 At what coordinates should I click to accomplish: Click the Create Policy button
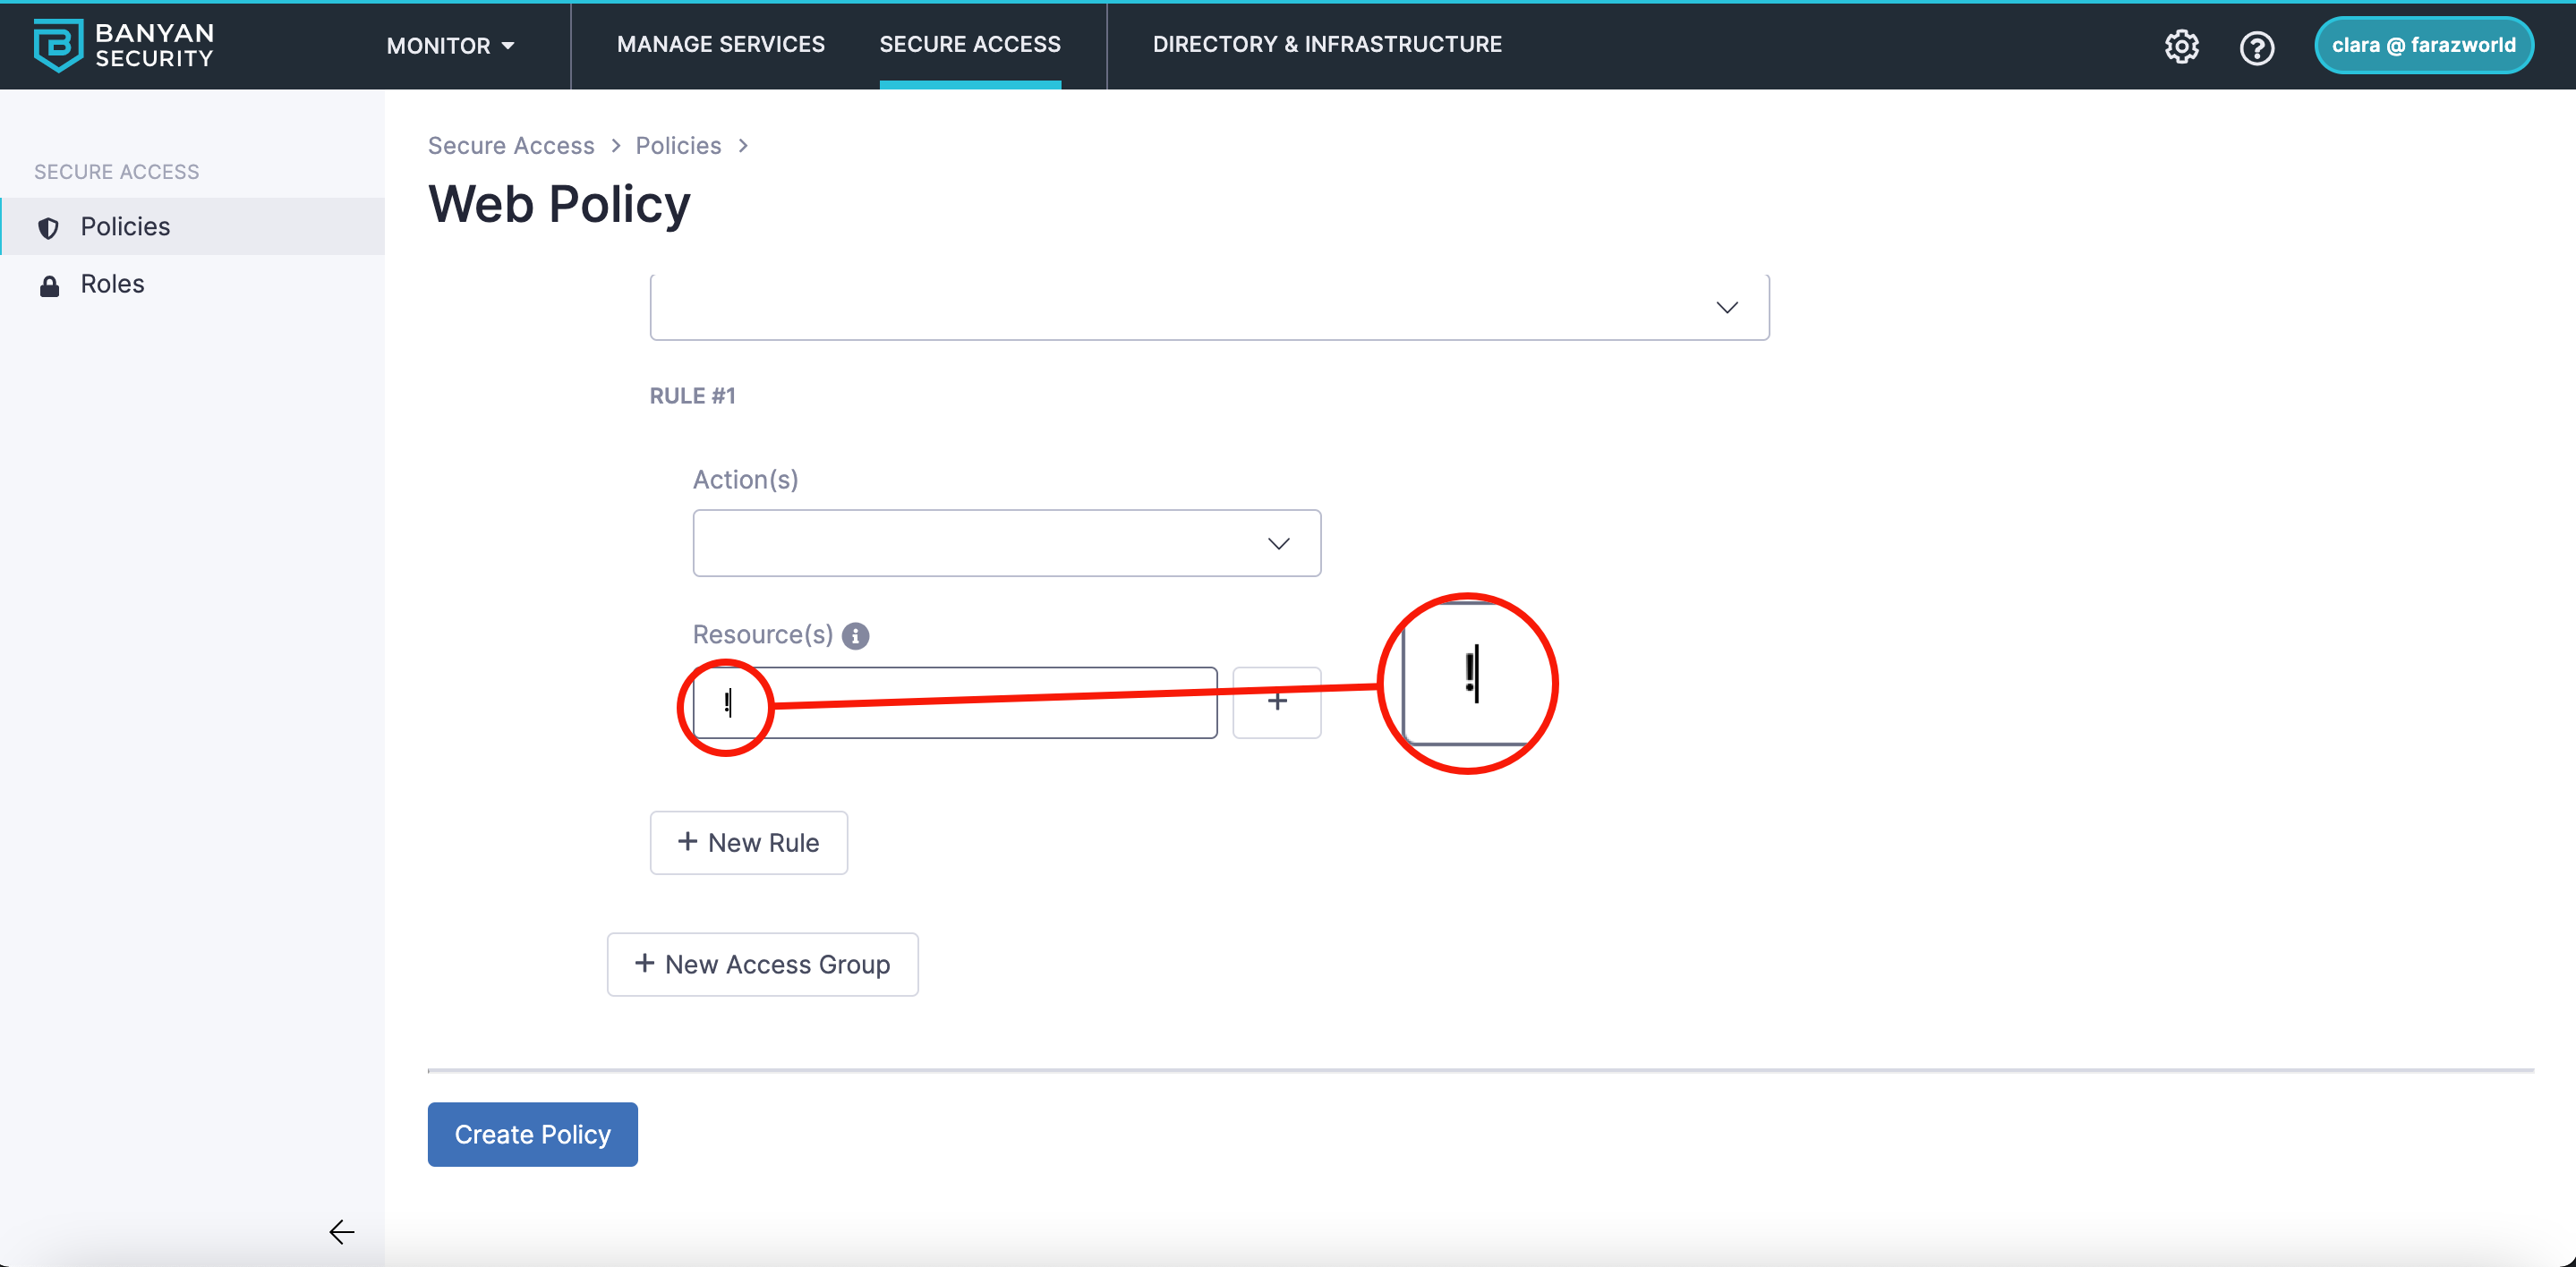[x=532, y=1134]
